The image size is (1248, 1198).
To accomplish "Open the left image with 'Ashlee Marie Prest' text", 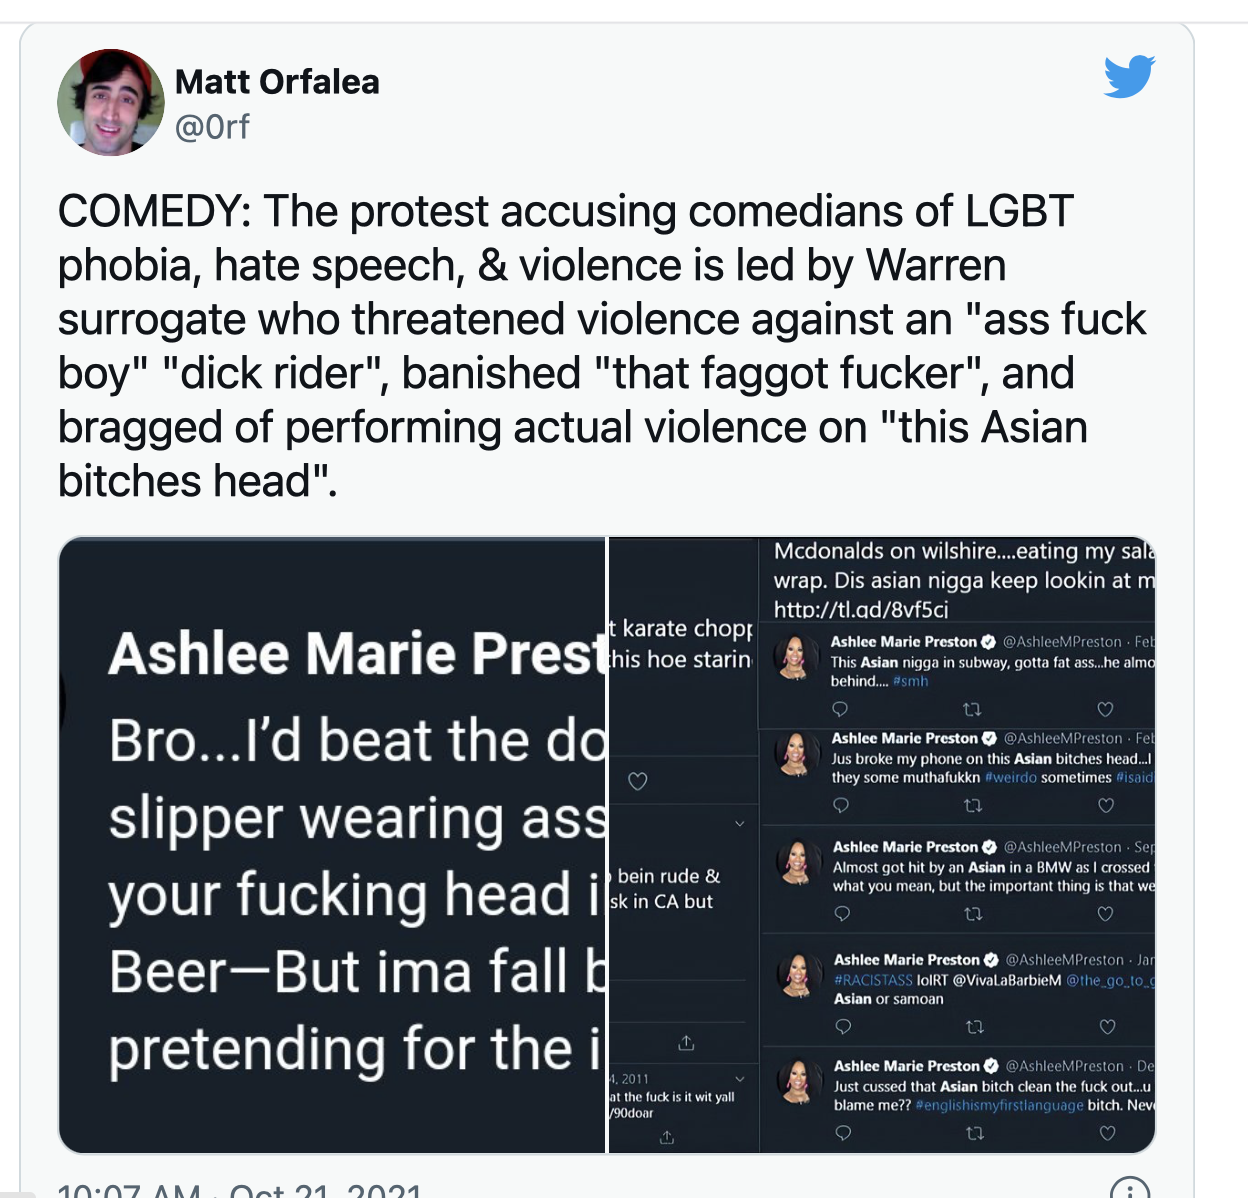I will 332,845.
